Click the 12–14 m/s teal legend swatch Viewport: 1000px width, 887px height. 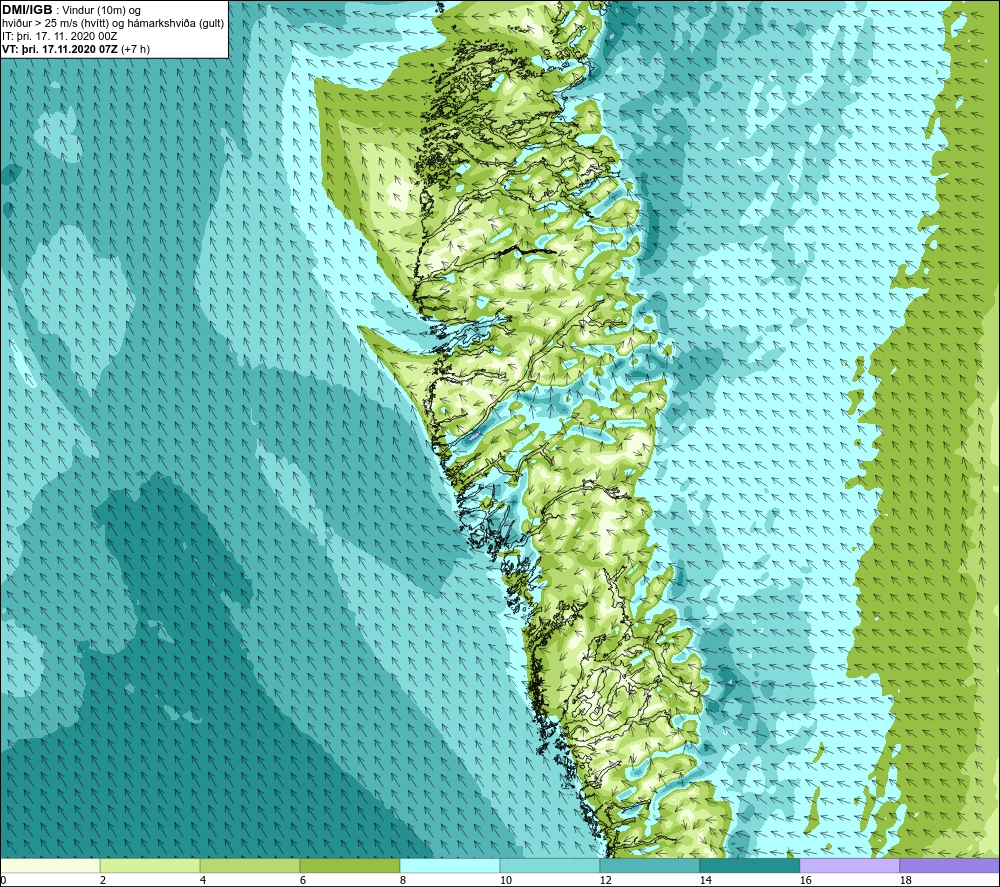tap(649, 865)
